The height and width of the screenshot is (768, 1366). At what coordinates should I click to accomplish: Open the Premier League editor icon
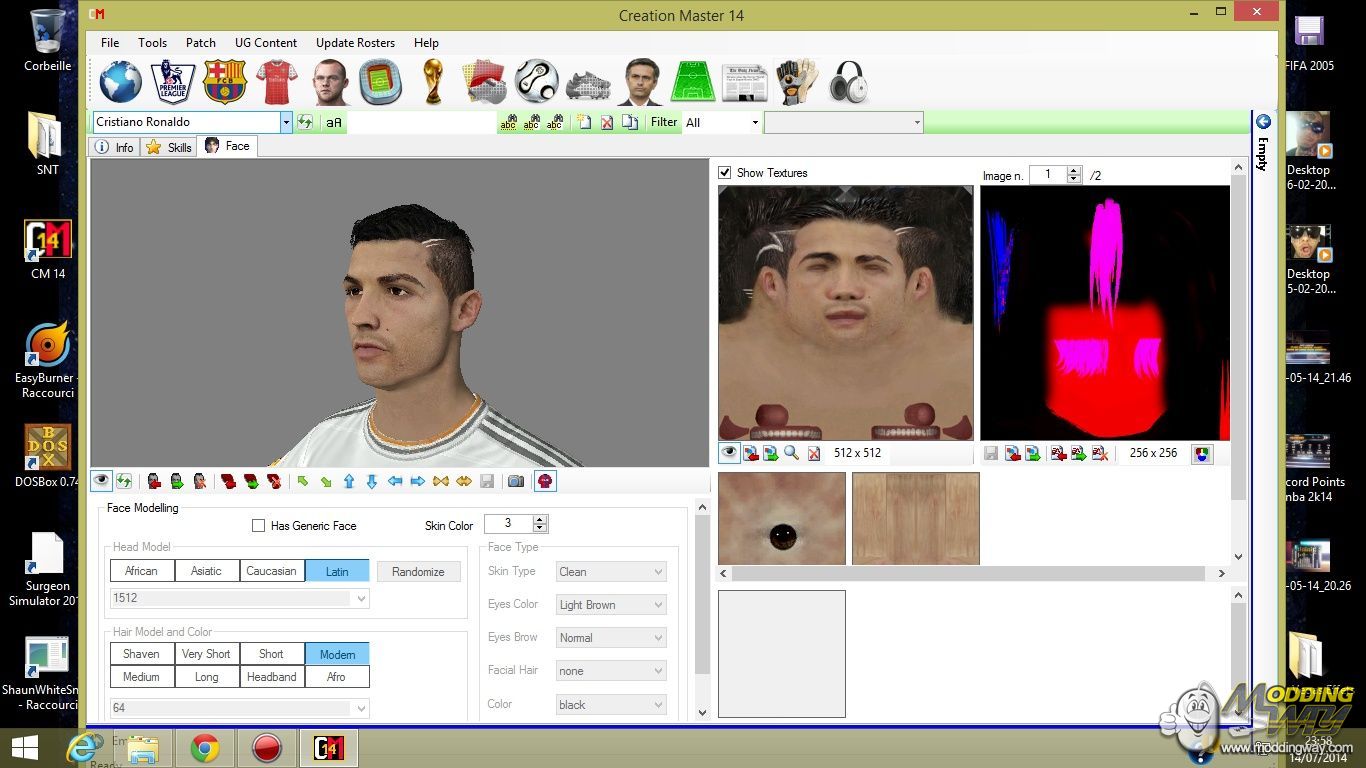coord(172,82)
